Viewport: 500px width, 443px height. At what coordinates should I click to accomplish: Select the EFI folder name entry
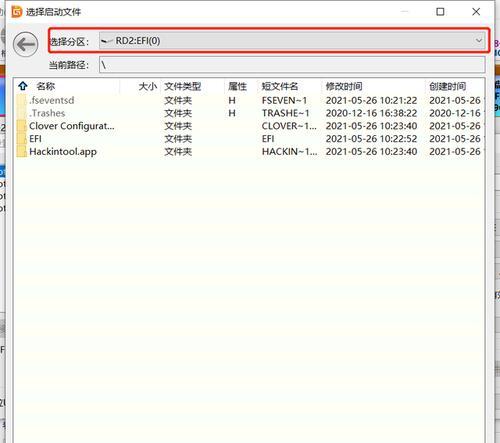click(35, 139)
